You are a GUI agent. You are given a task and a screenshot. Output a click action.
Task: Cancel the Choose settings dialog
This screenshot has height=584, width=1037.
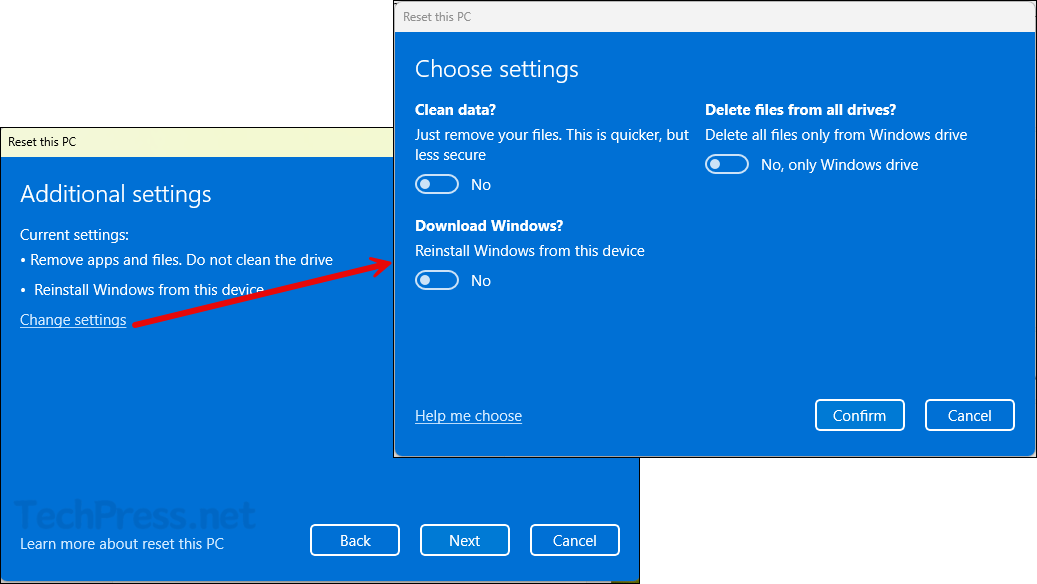[969, 416]
